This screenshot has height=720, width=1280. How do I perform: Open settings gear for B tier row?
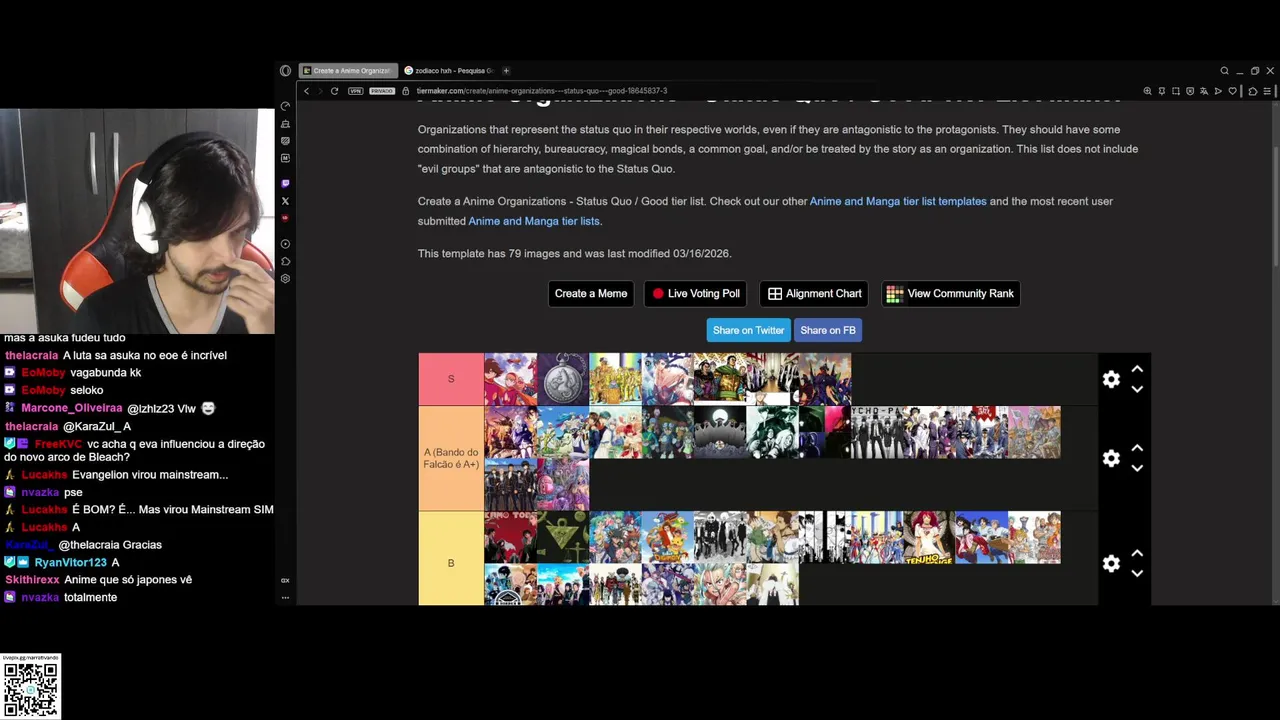(x=1111, y=563)
